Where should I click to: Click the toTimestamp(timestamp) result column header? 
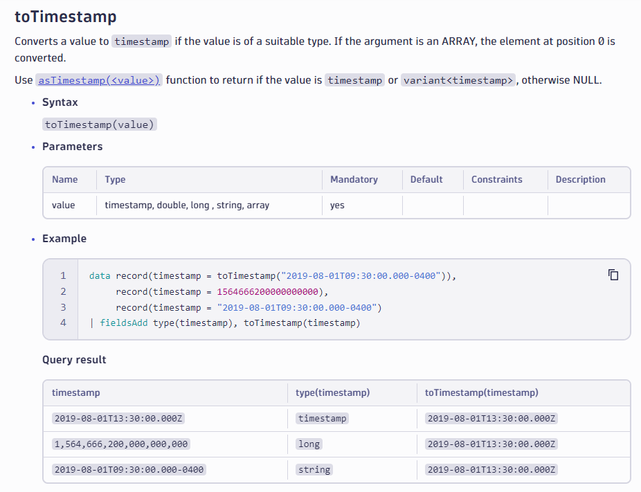482,393
